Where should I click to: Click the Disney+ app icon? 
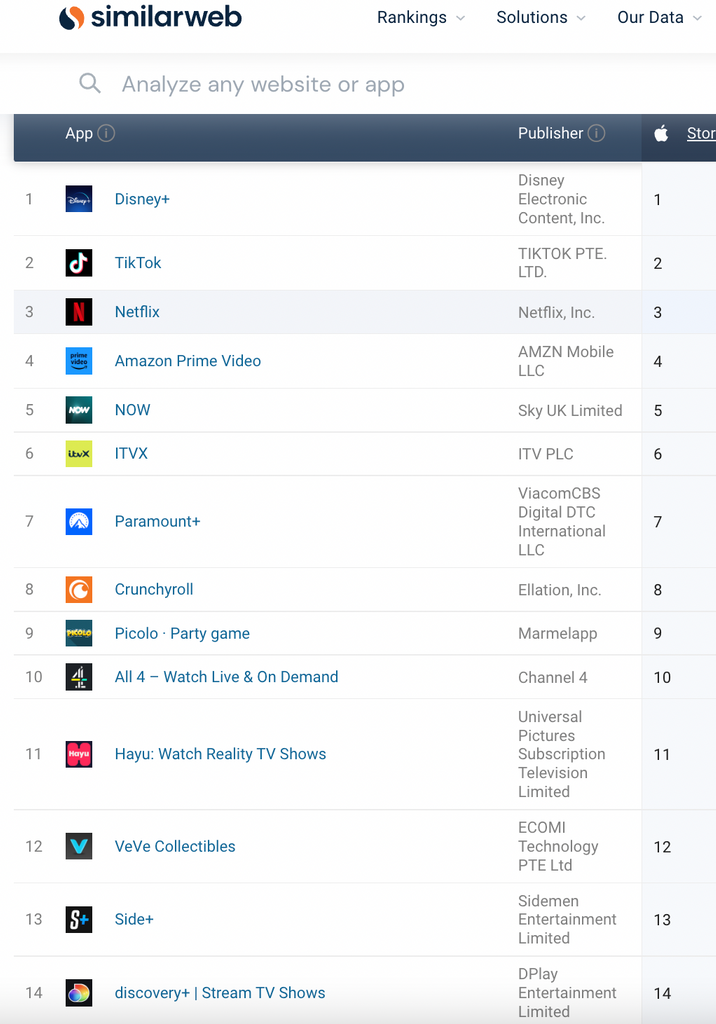78,199
